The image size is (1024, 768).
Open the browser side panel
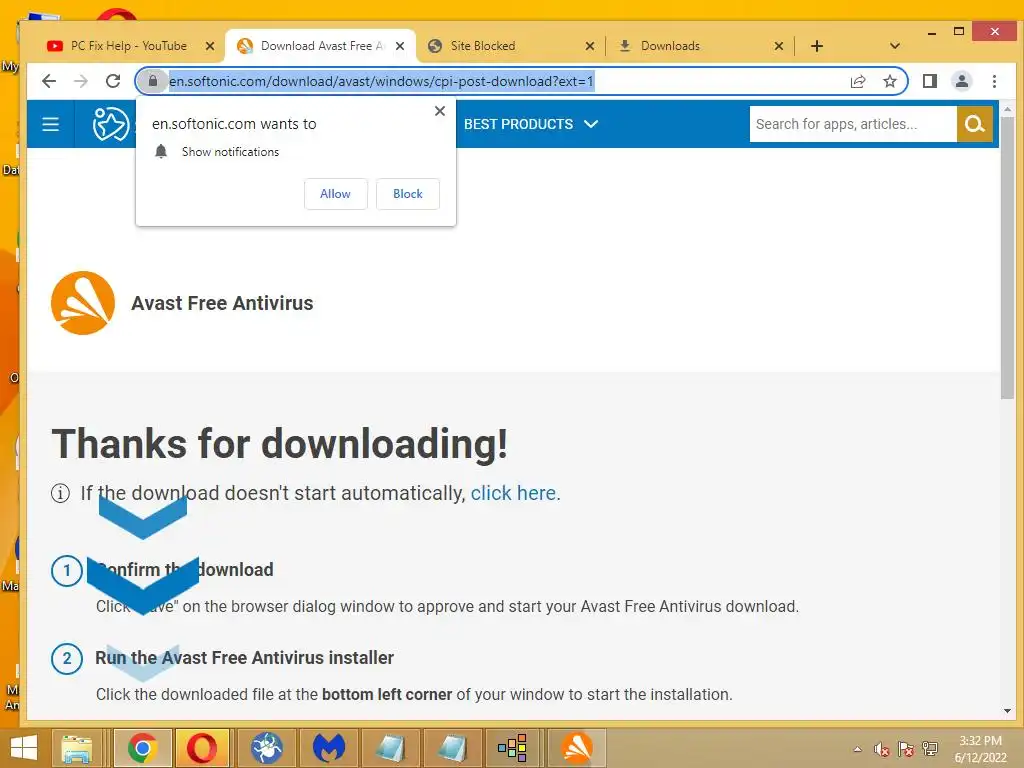pyautogui.click(x=930, y=81)
